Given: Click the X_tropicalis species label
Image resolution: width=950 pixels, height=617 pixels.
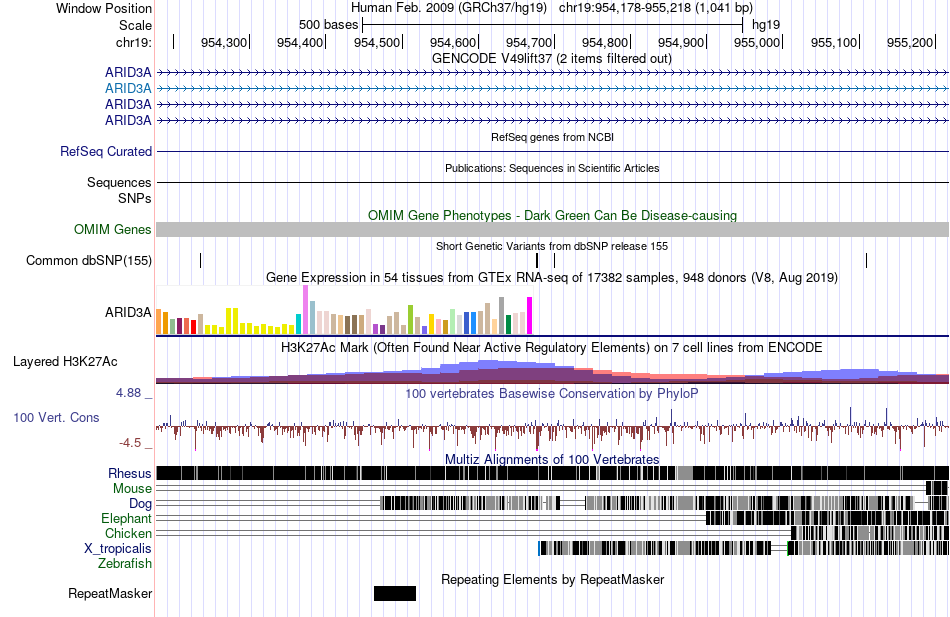Looking at the screenshot, I should tap(118, 549).
